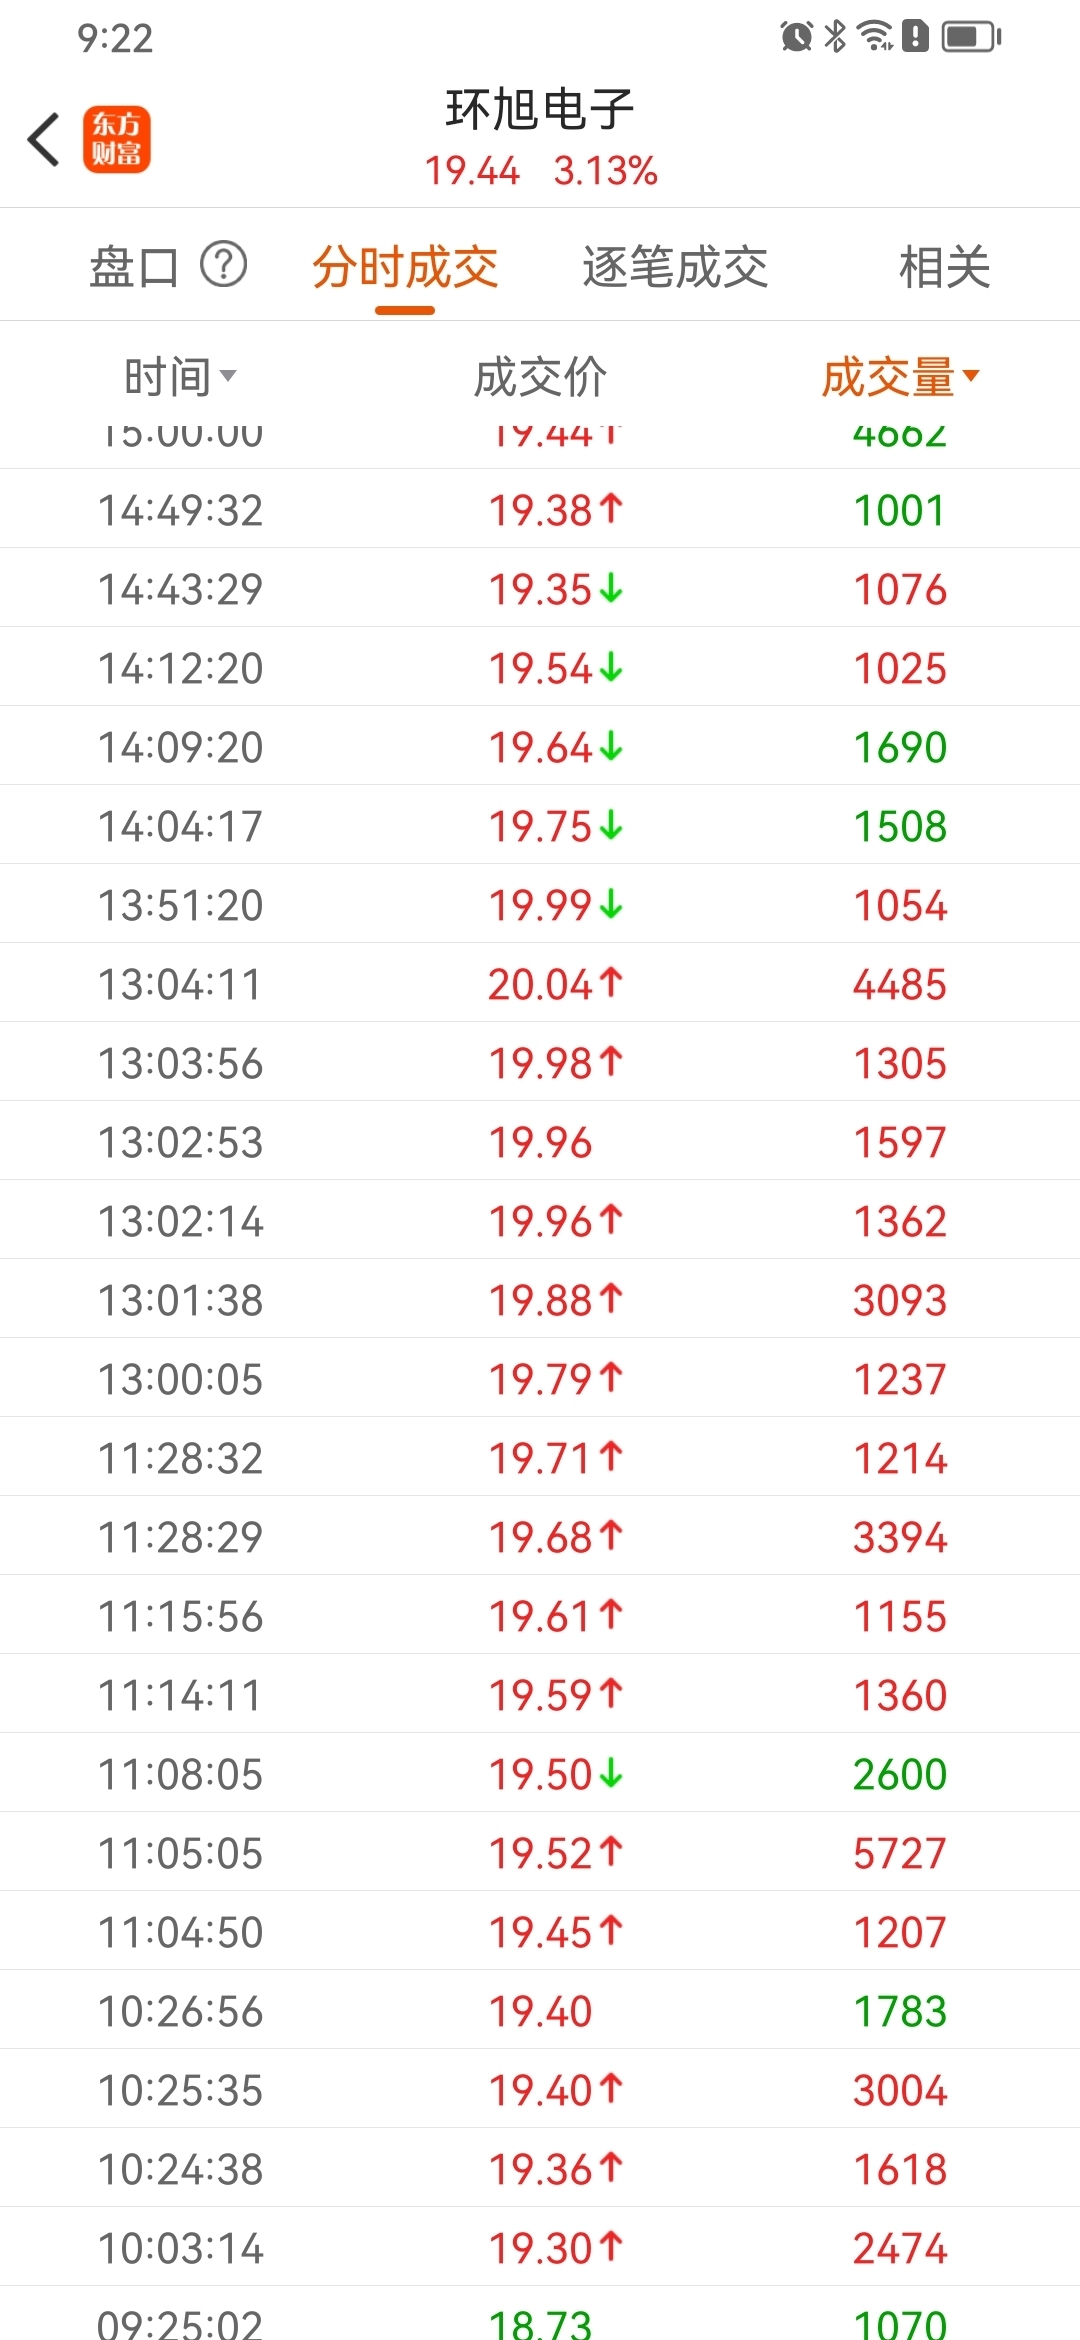Toggle the 成交量 sort order arrow

pos(971,376)
